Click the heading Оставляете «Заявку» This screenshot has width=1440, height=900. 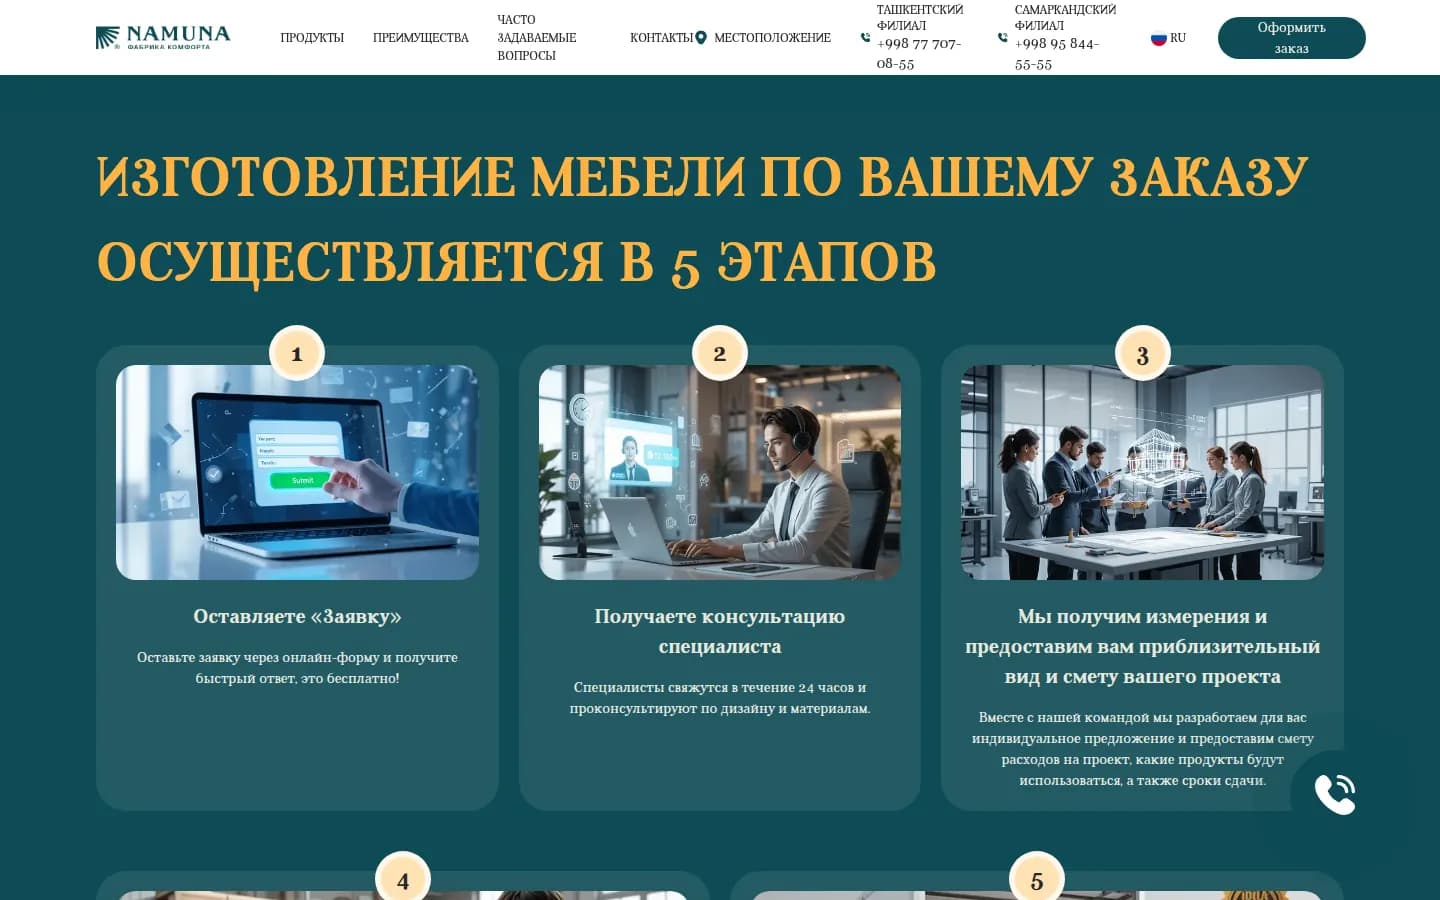pos(297,617)
